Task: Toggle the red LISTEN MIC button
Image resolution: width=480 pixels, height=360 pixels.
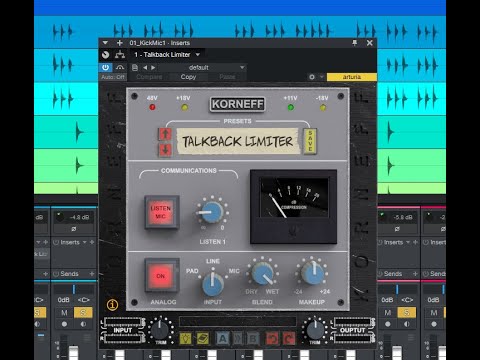Action: (161, 212)
